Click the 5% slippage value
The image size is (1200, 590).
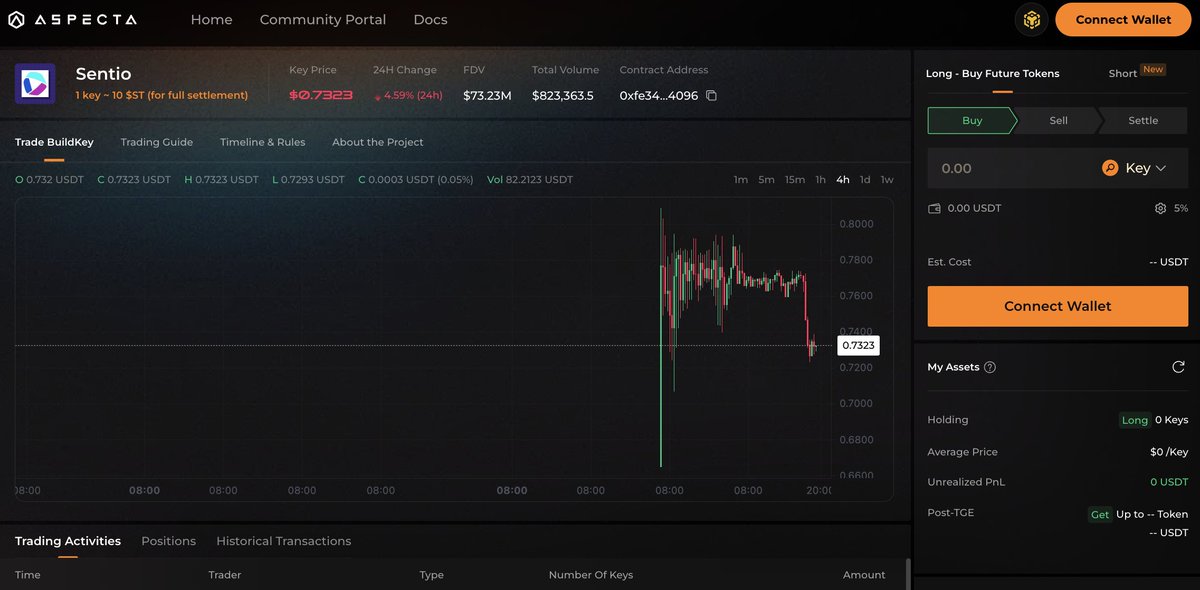(x=1181, y=208)
